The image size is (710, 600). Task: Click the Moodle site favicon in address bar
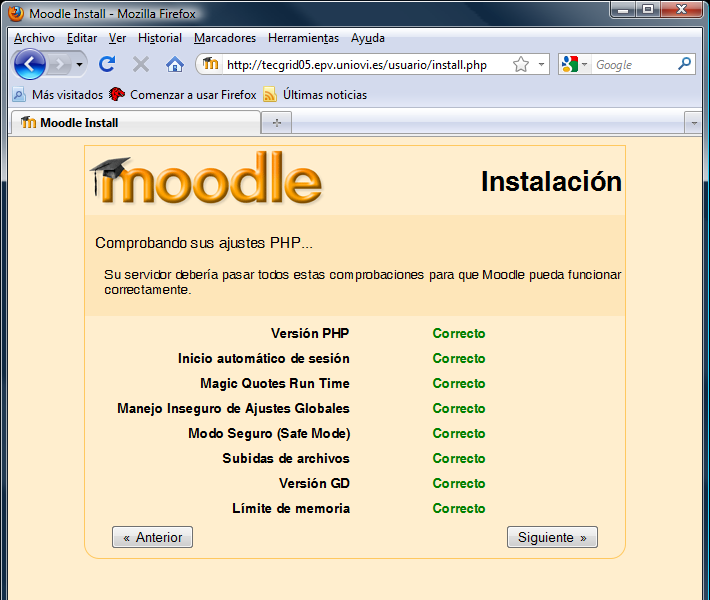pos(211,64)
